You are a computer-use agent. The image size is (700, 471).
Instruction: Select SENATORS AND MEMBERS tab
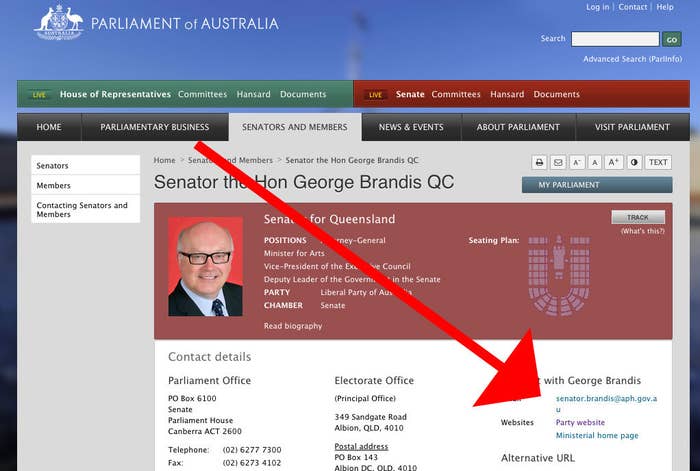295,127
